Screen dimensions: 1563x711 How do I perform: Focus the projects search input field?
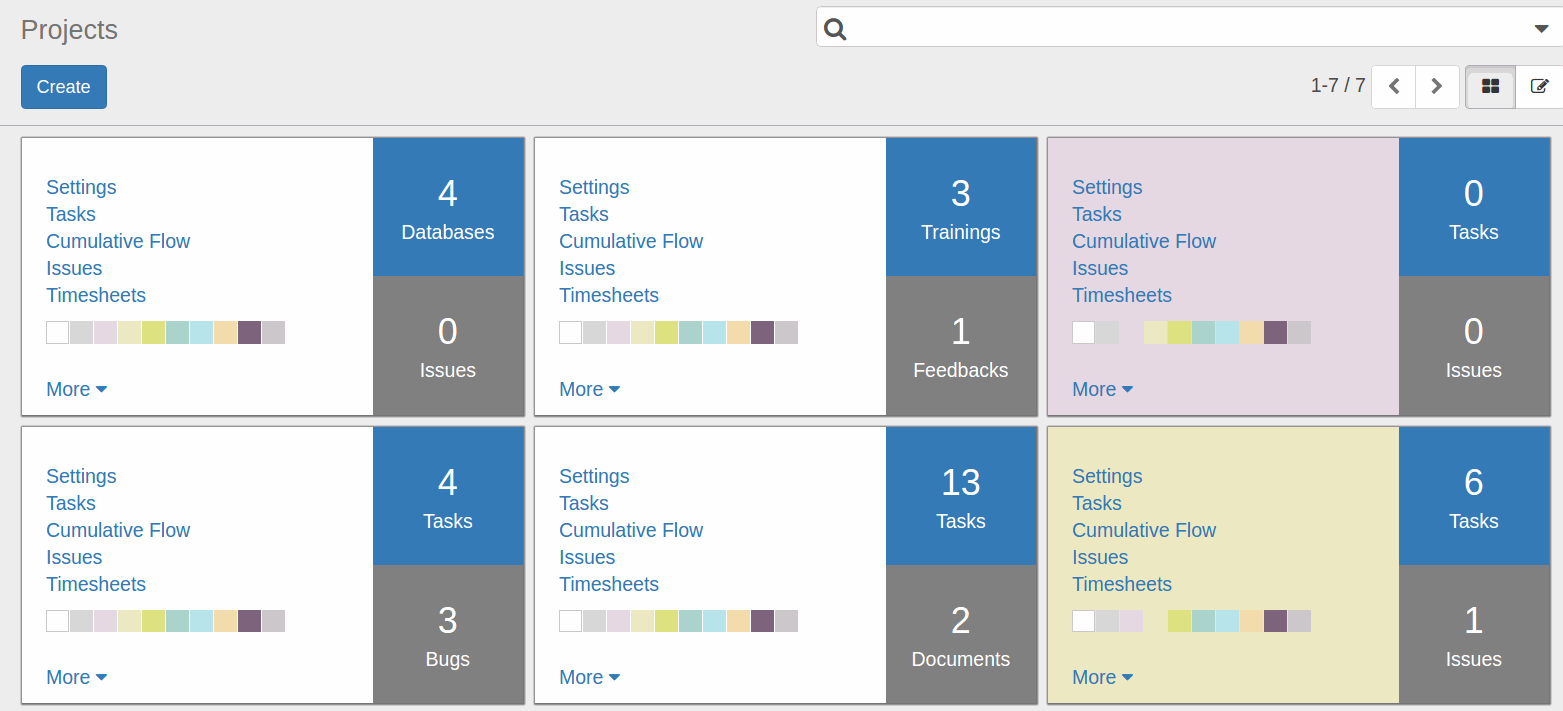point(1180,29)
